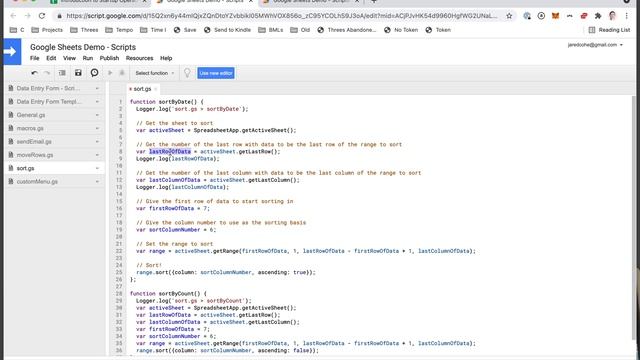The image size is (640, 360).
Task: Save the script with the disk icon
Action: 78,73
